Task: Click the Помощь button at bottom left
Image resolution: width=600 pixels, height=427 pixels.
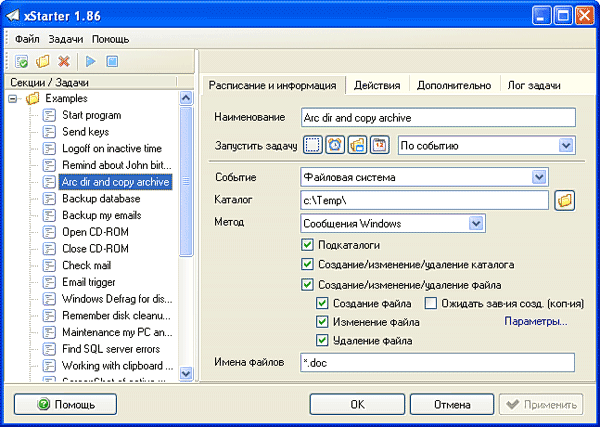Action: pyautogui.click(x=65, y=404)
